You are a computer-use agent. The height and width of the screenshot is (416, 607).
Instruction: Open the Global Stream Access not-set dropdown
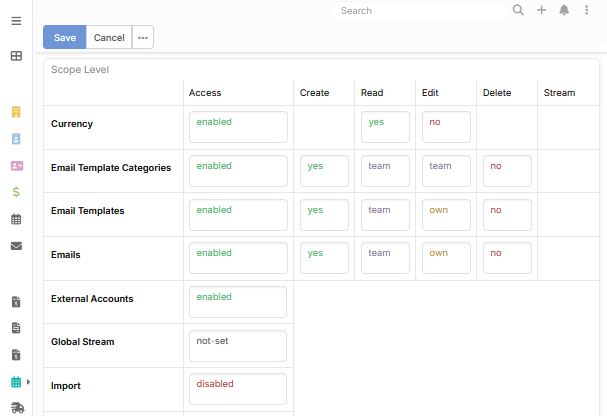tap(237, 346)
